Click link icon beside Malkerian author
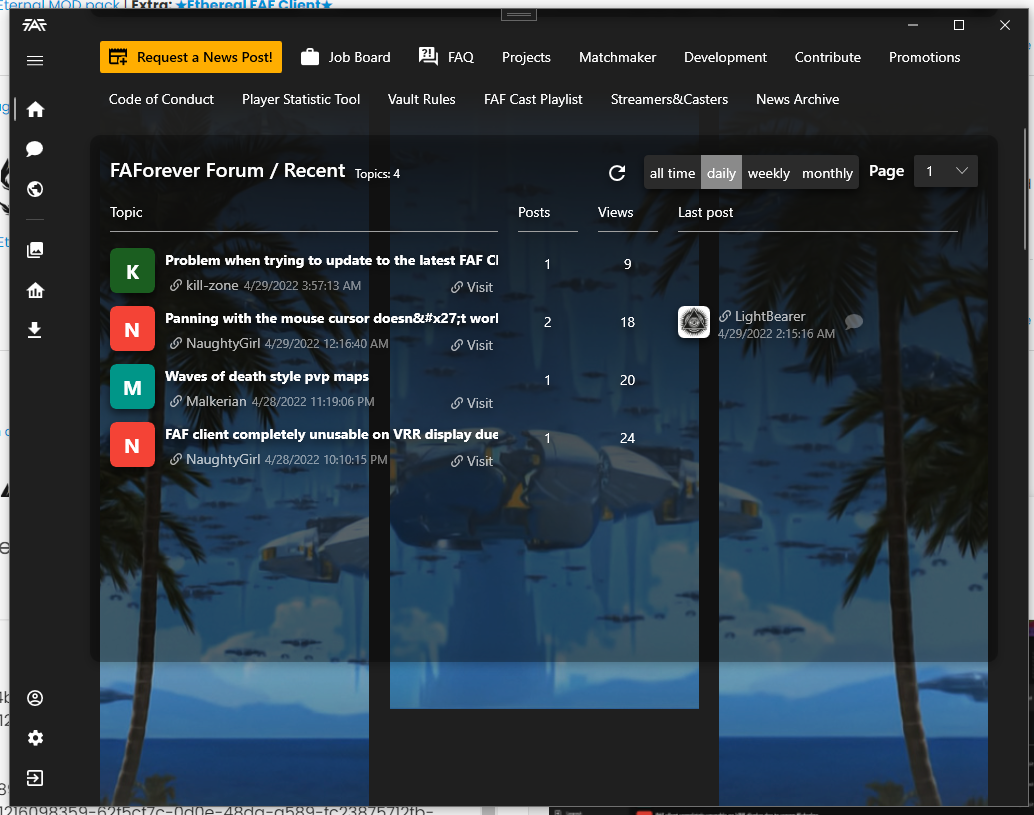This screenshot has height=815, width=1034. 175,402
